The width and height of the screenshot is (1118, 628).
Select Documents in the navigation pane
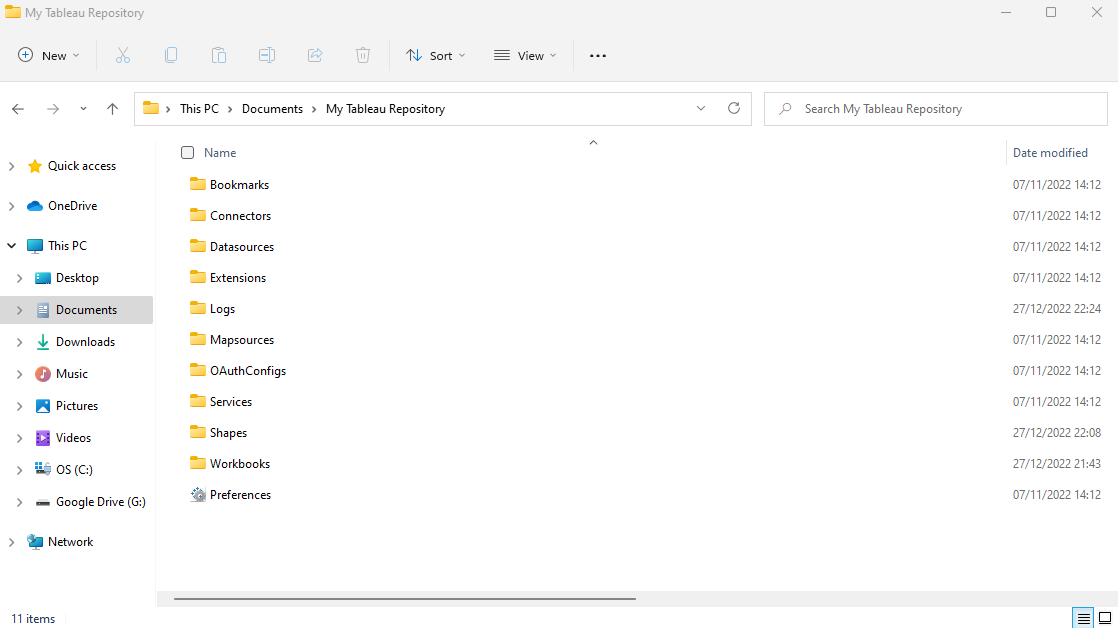[77, 310]
